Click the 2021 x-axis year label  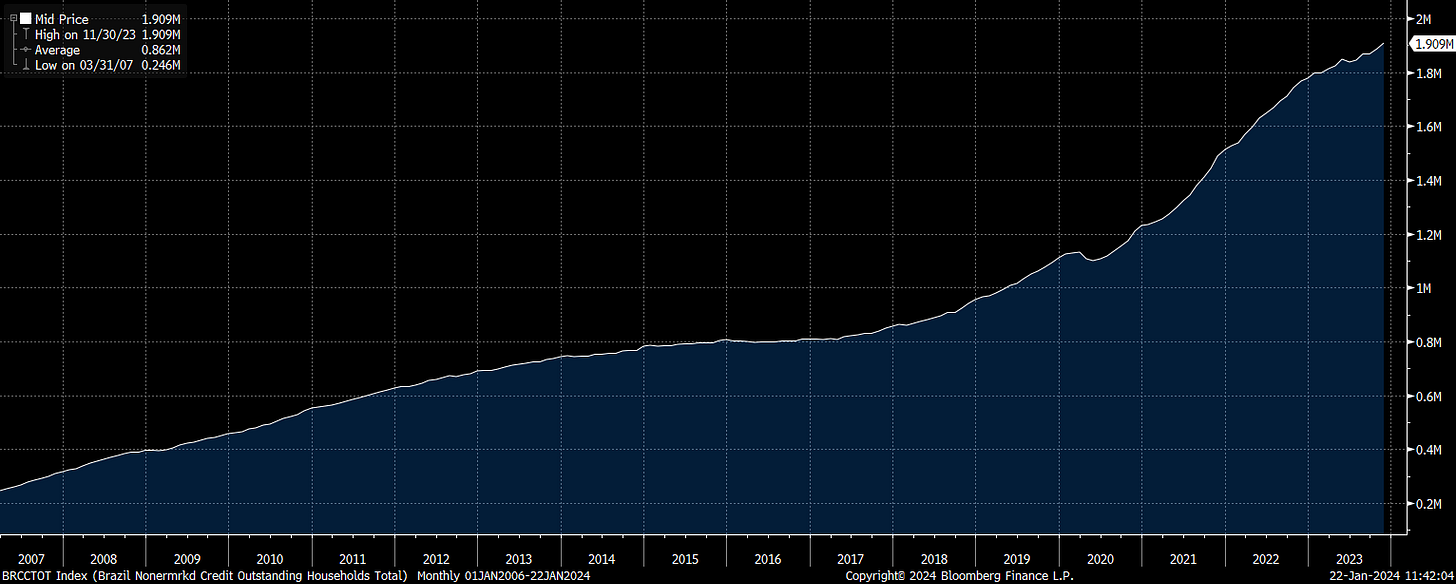1183,559
